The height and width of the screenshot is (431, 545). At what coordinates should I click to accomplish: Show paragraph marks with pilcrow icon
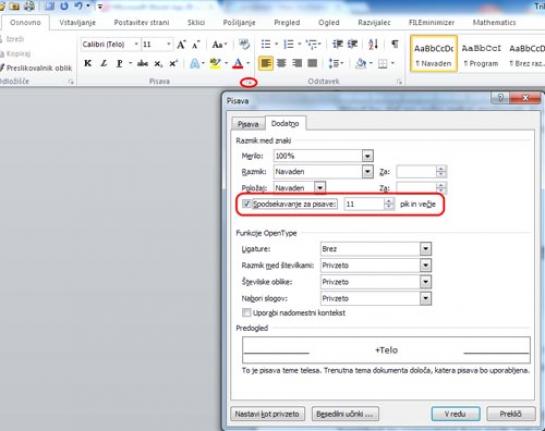[395, 44]
